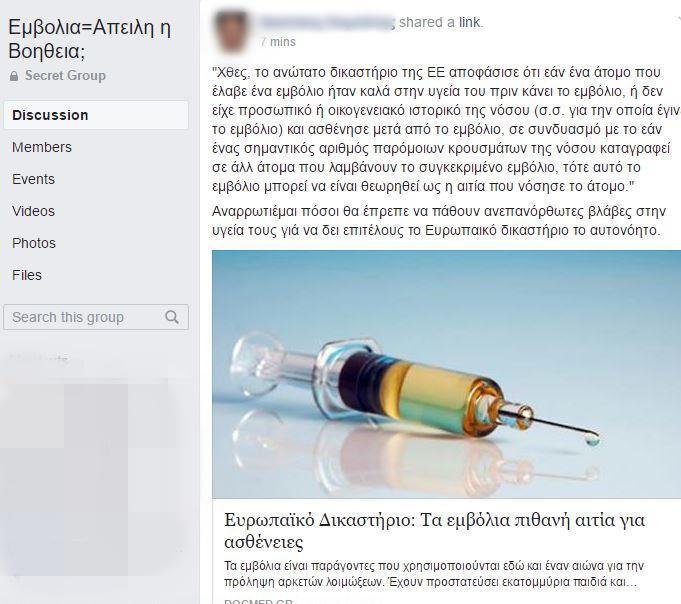681x604 pixels.
Task: Open the Discussion tab
Action: click(x=96, y=115)
